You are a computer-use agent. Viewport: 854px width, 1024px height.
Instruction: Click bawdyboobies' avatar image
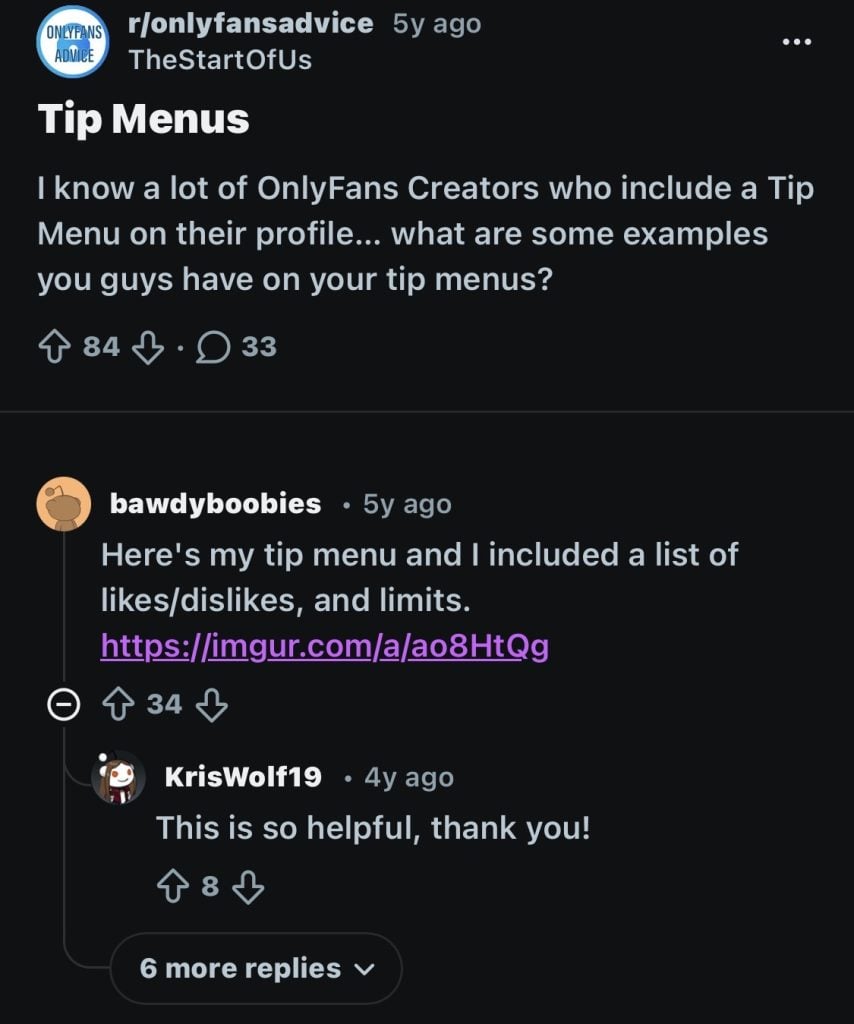(64, 504)
